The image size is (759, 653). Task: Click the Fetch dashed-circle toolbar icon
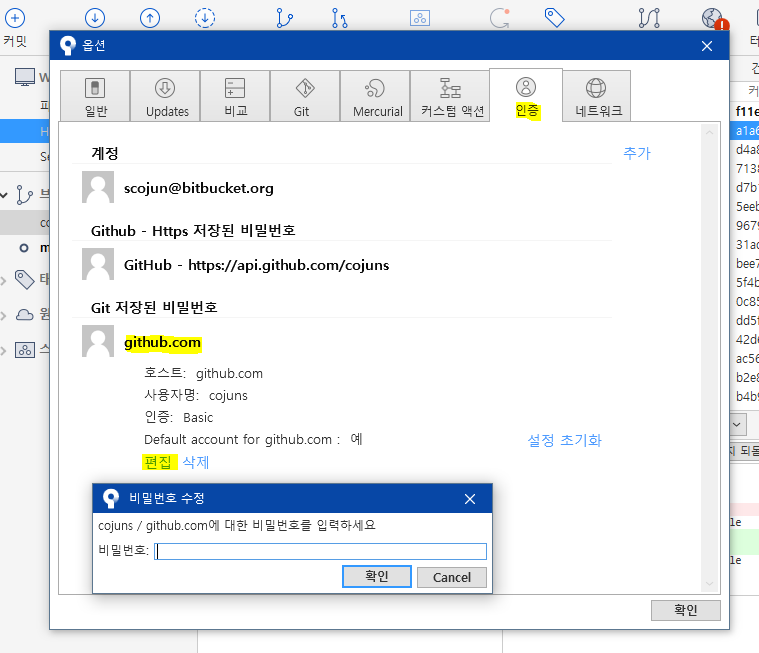pyautogui.click(x=205, y=18)
